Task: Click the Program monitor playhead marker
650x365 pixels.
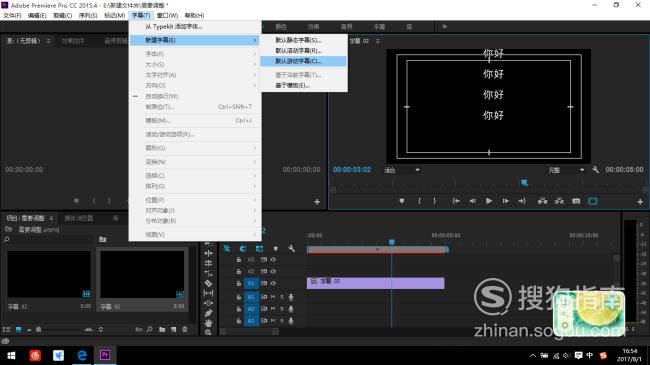Action: (x=524, y=182)
